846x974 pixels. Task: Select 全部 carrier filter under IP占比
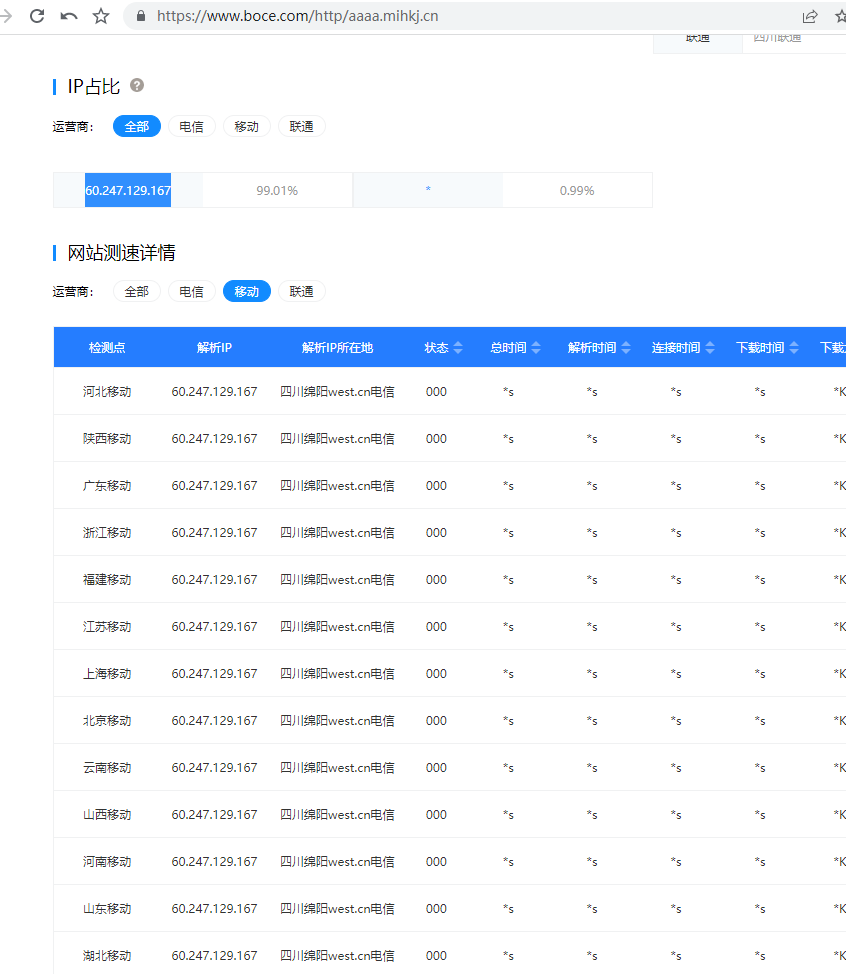[x=137, y=127]
